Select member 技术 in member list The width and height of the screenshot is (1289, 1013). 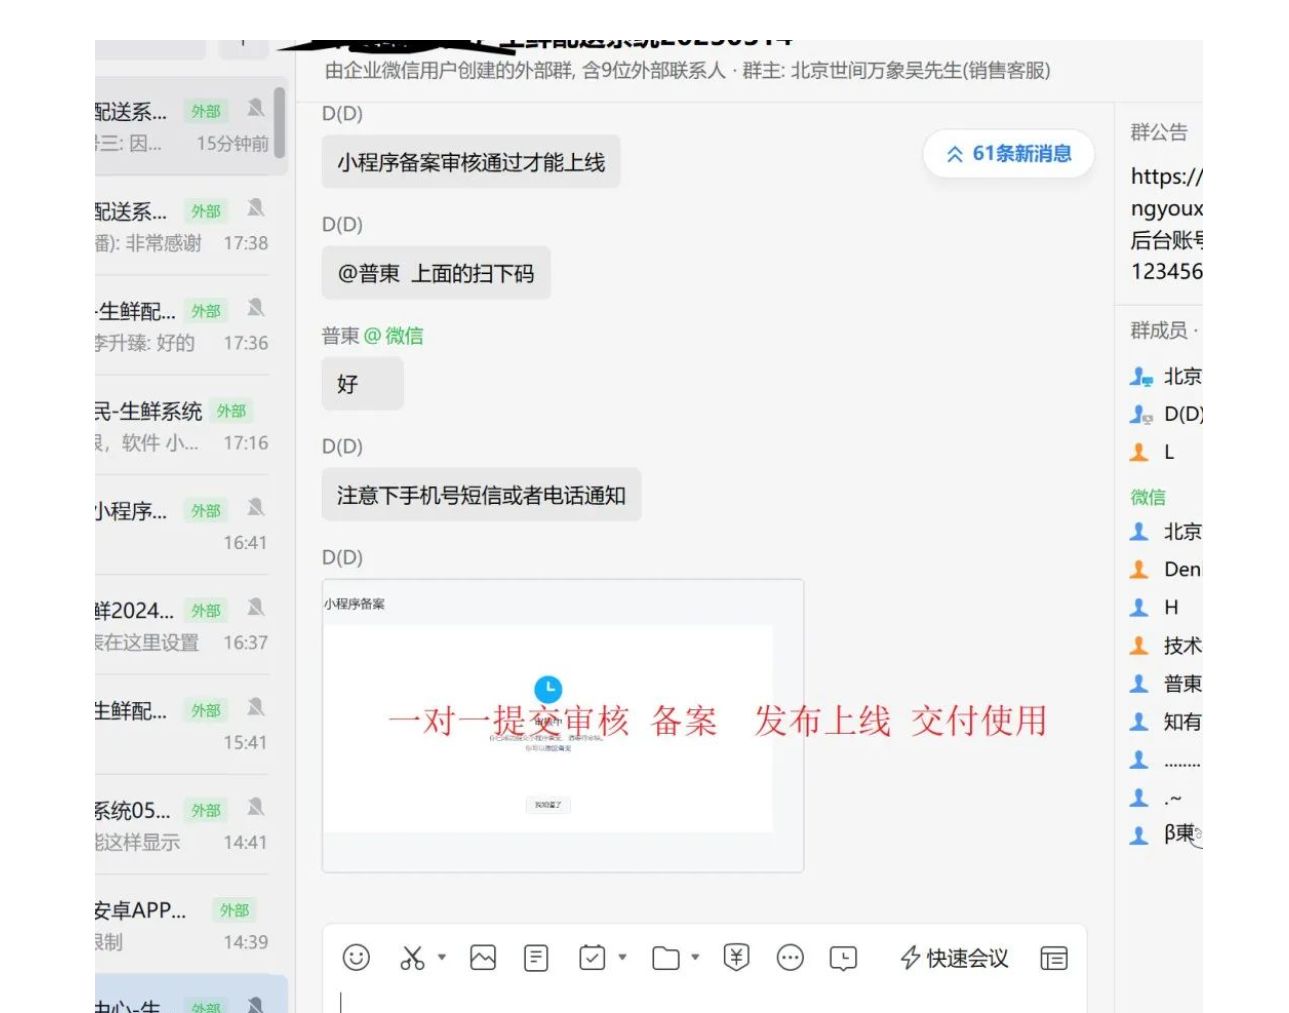click(x=1165, y=646)
